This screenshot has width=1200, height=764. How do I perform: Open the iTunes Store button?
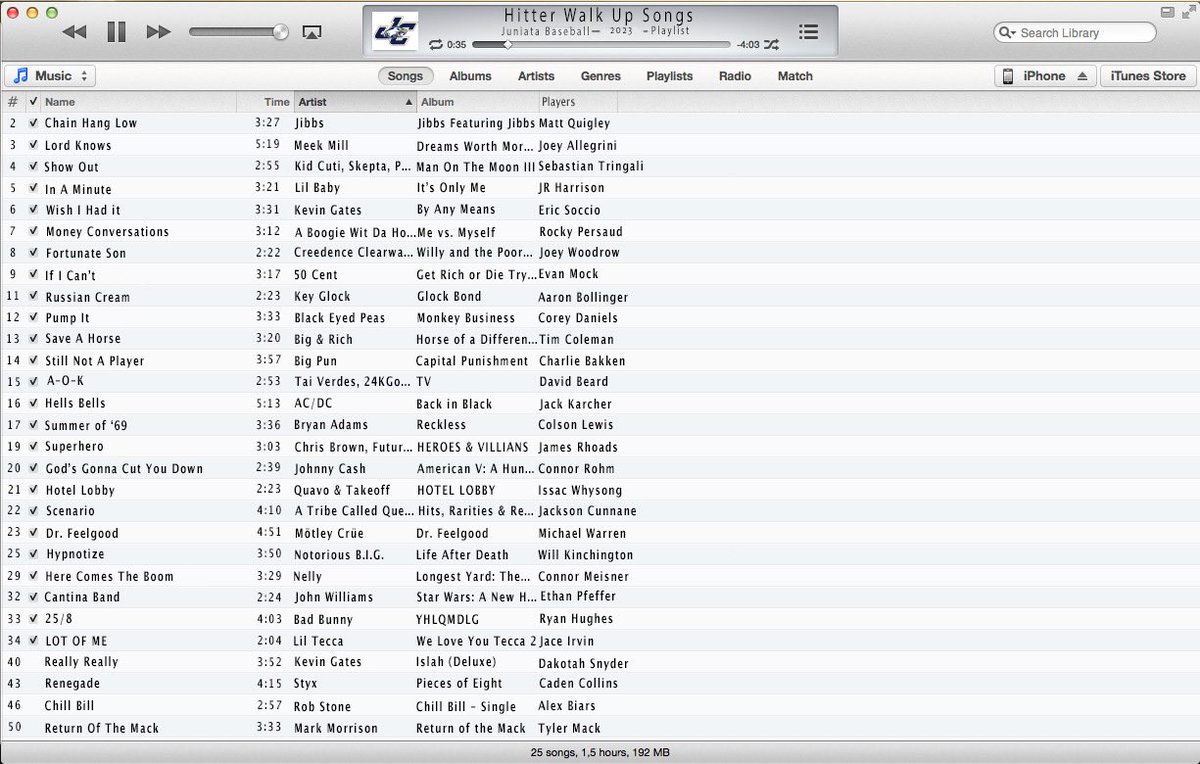click(1147, 76)
